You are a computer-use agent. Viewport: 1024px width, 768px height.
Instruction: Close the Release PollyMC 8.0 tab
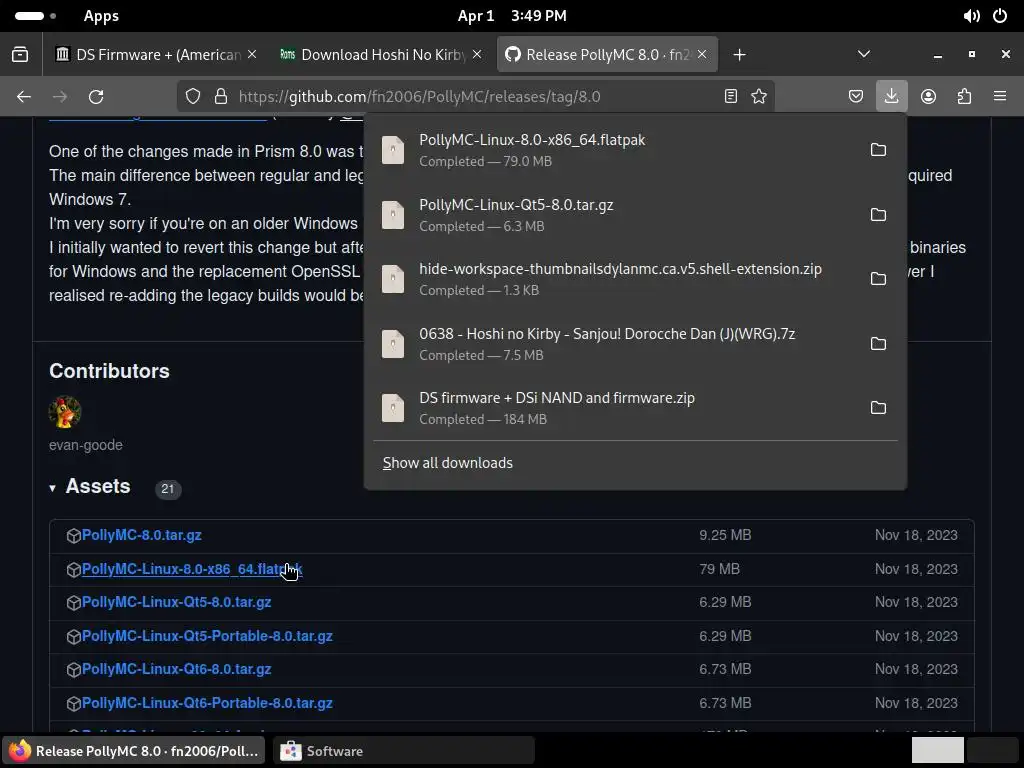(702, 55)
